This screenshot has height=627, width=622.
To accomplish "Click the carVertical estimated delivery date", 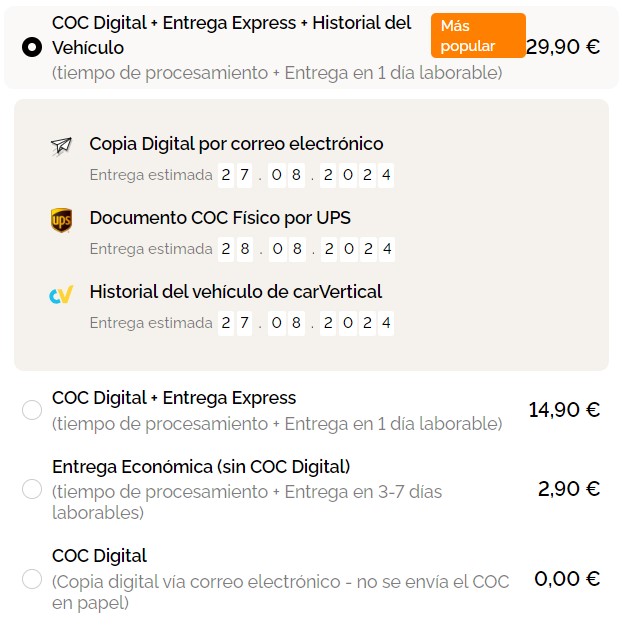I will pyautogui.click(x=306, y=323).
